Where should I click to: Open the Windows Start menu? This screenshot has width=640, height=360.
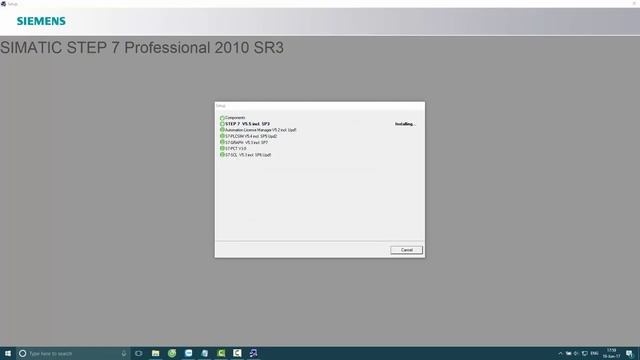pyautogui.click(x=8, y=353)
